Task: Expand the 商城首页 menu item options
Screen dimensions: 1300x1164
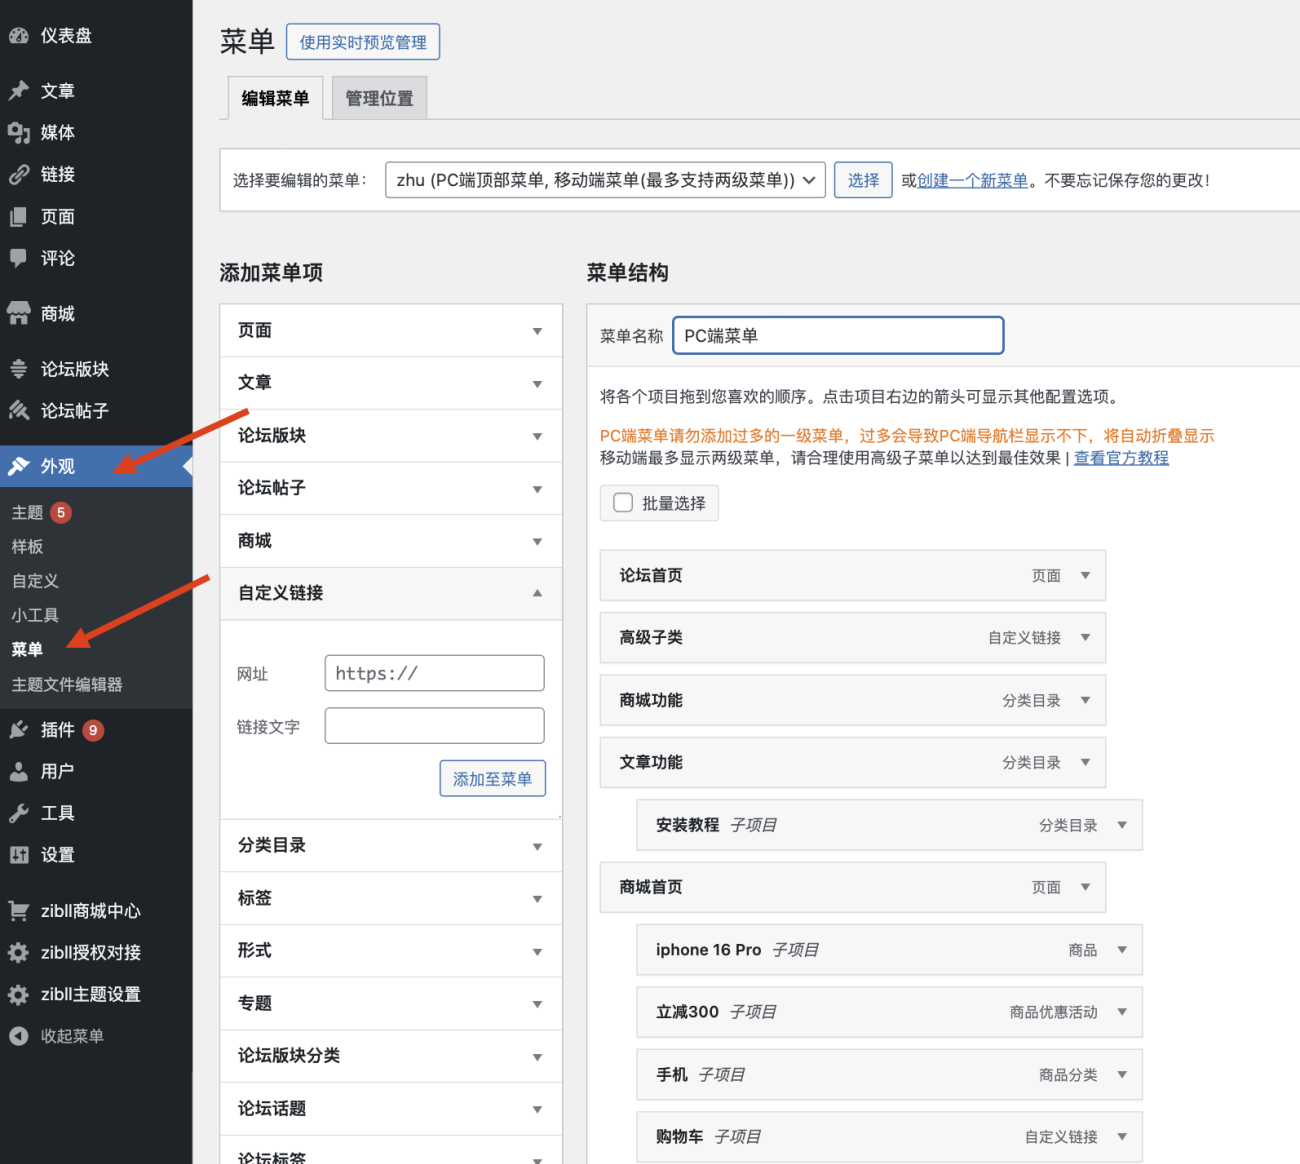Action: tap(1086, 887)
